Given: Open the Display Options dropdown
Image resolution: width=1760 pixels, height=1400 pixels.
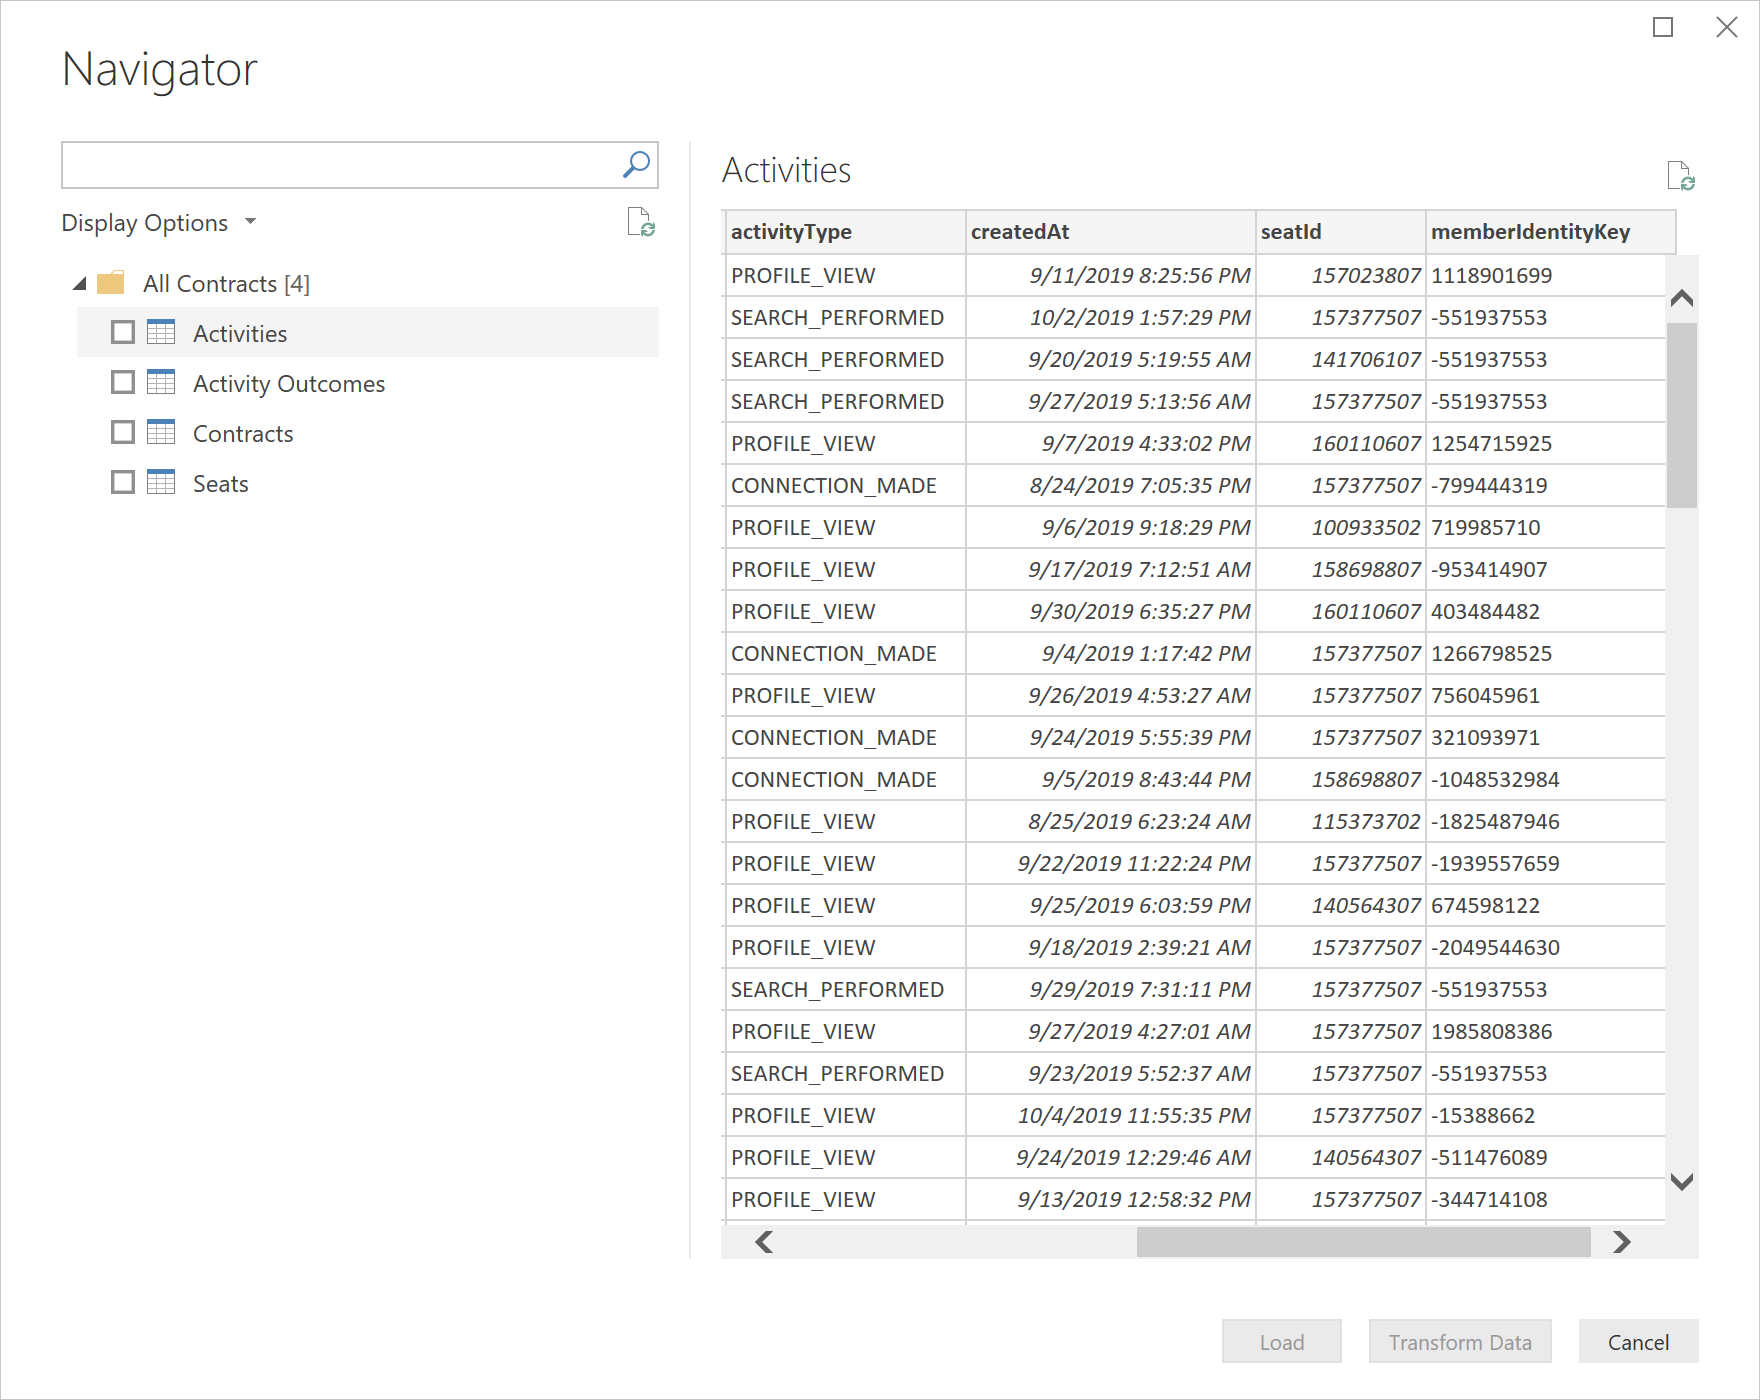Looking at the screenshot, I should (x=159, y=223).
